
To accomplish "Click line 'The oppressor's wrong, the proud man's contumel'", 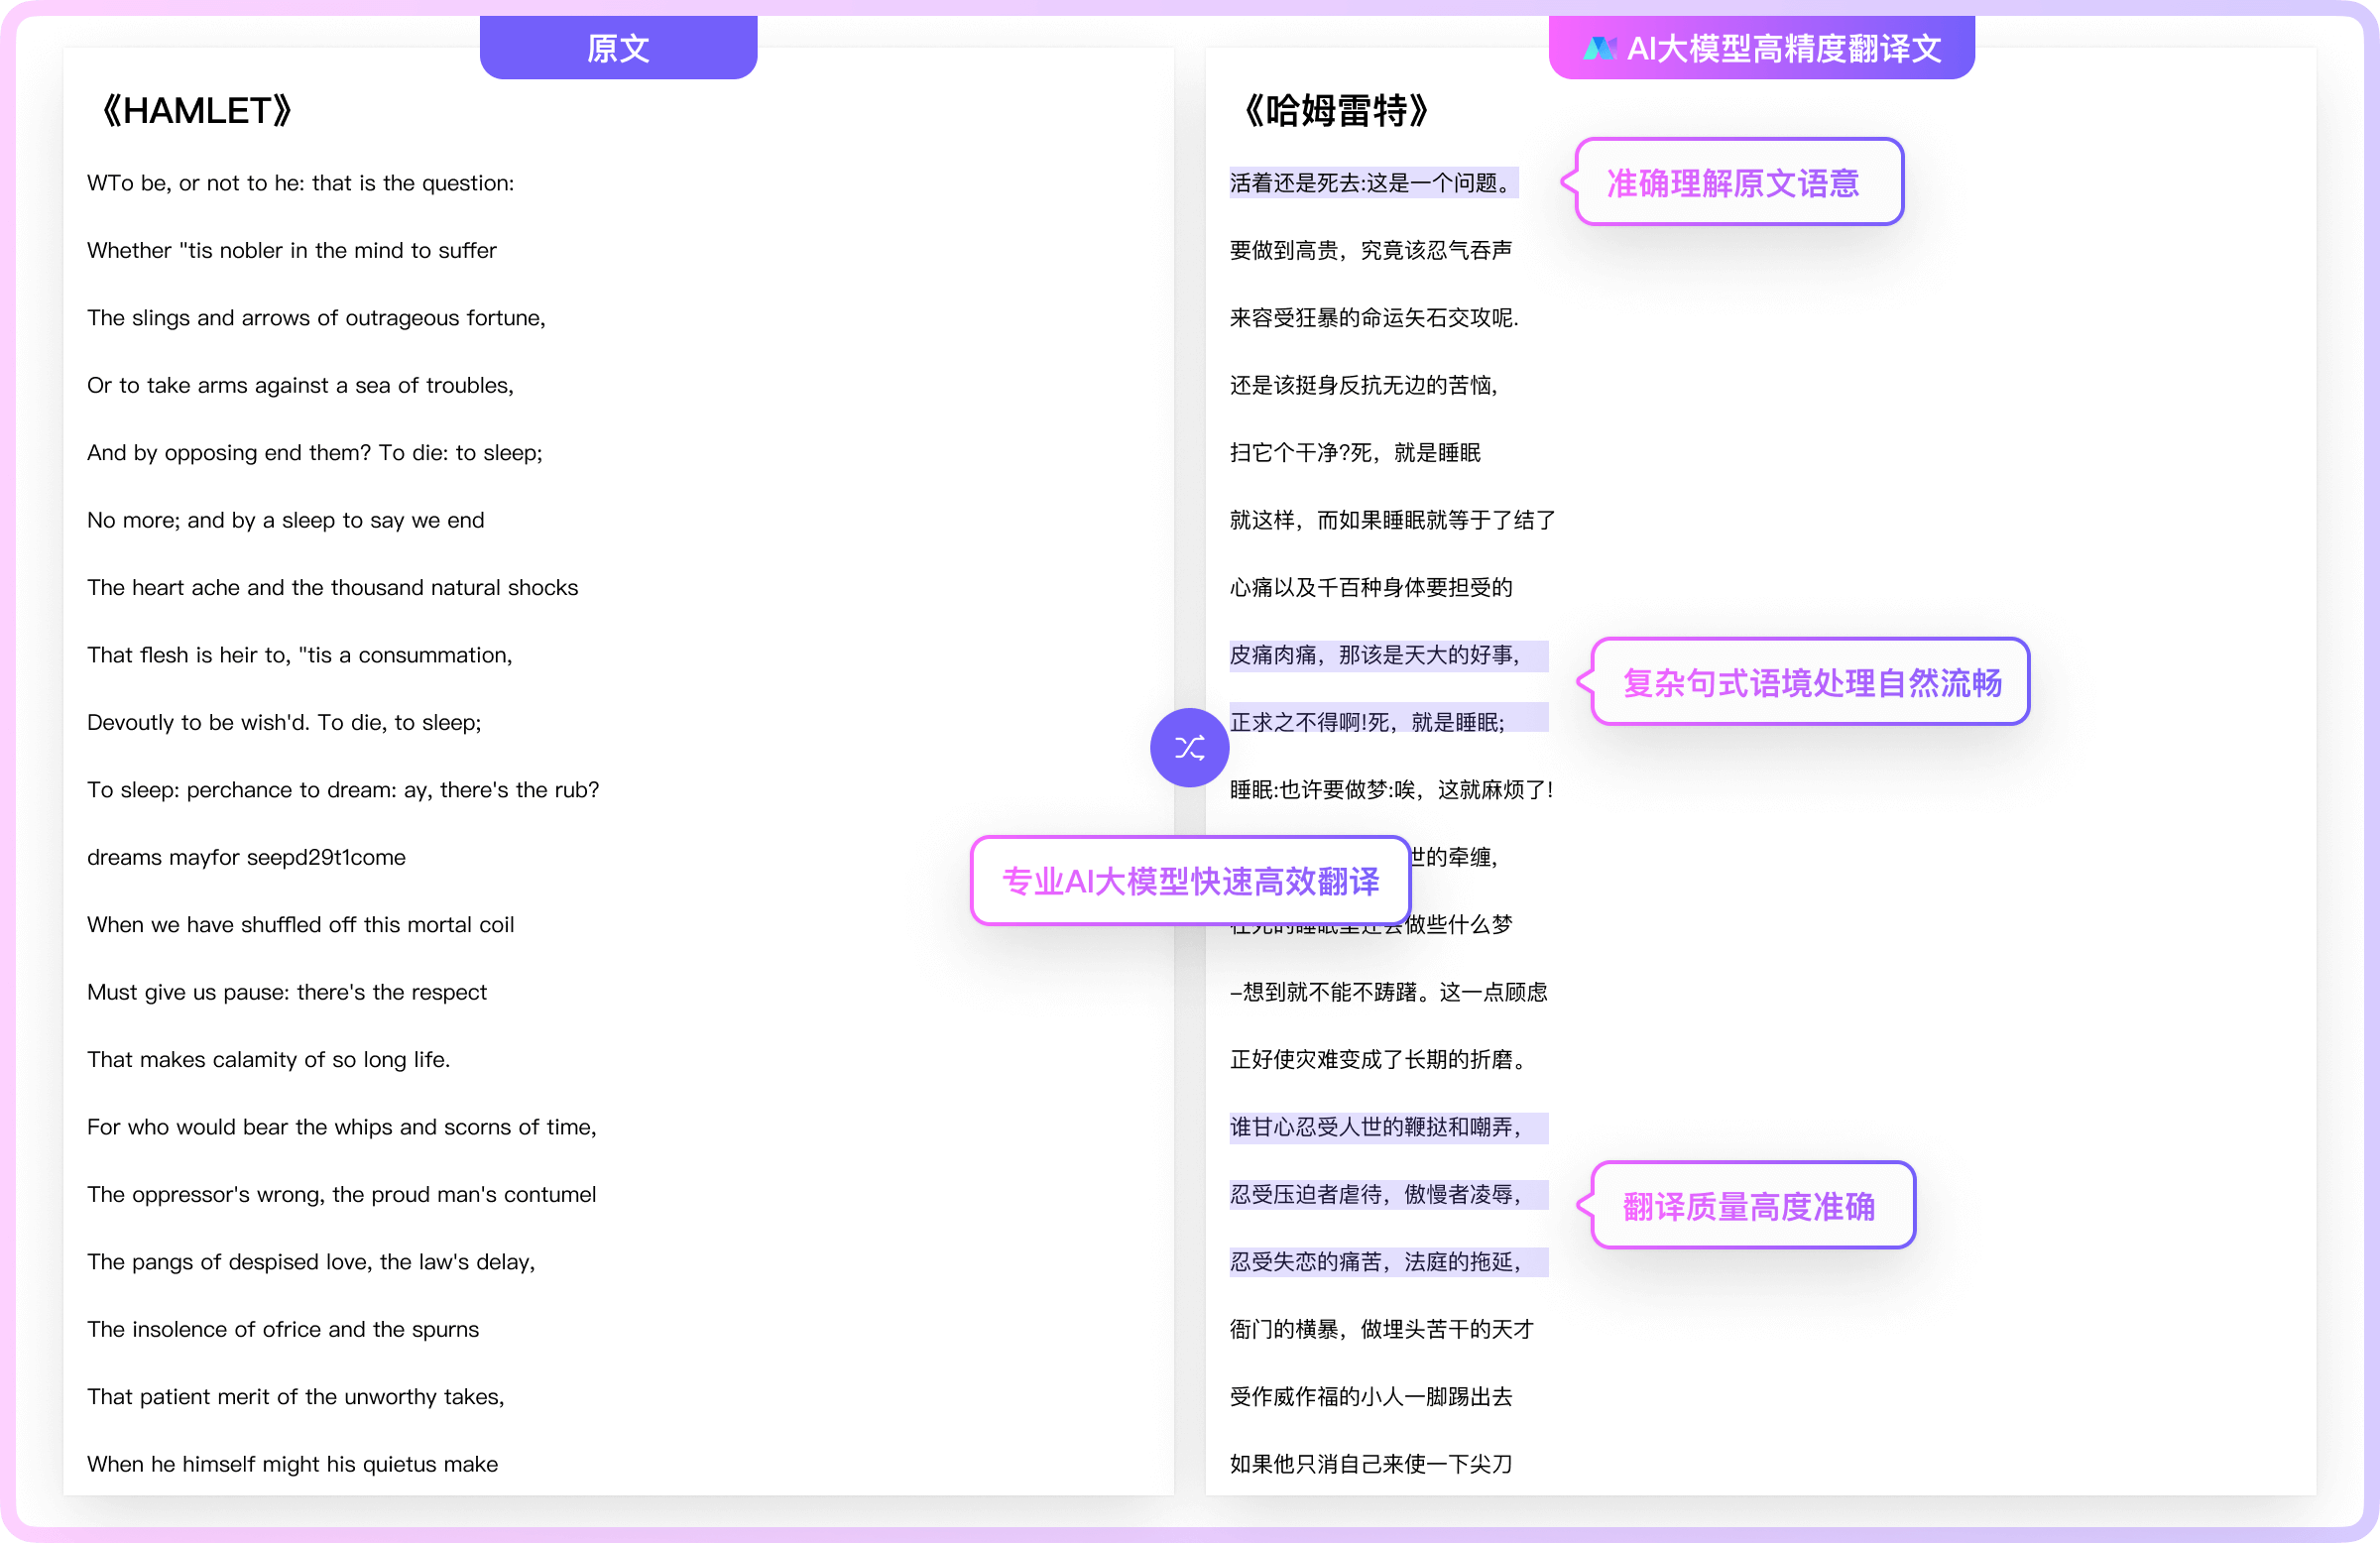I will (341, 1194).
